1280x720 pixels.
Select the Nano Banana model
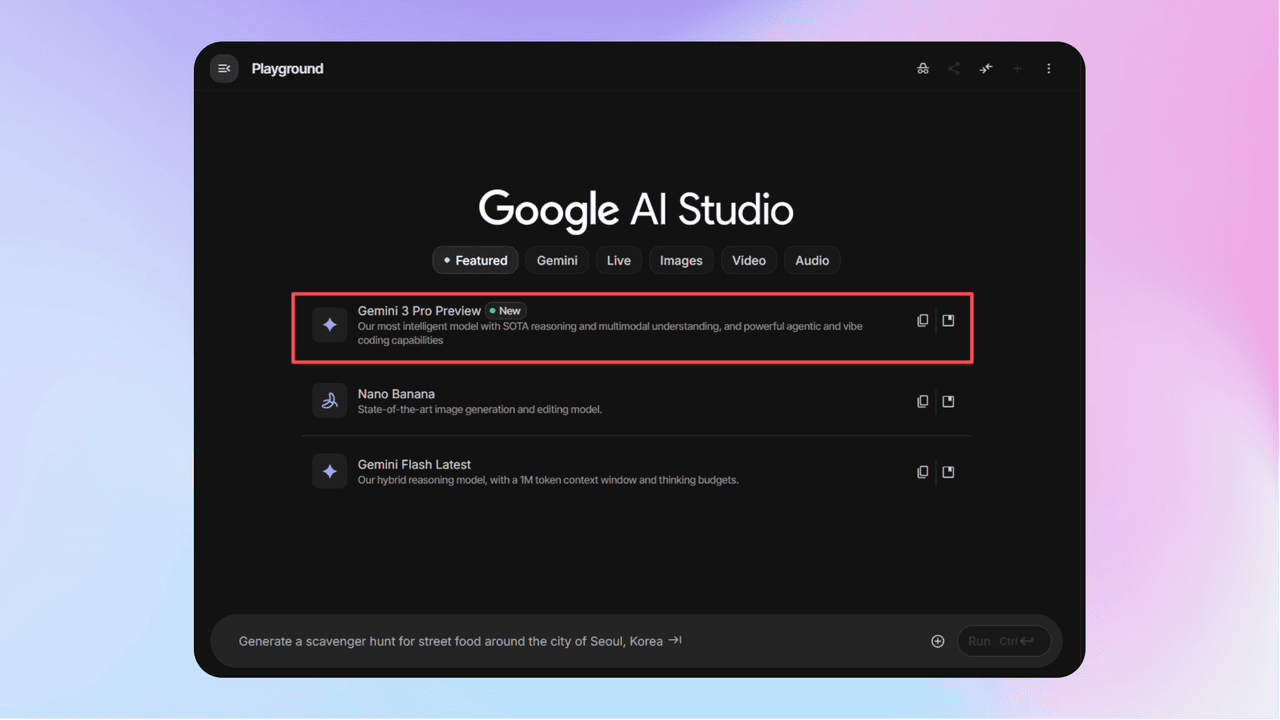tap(600, 401)
